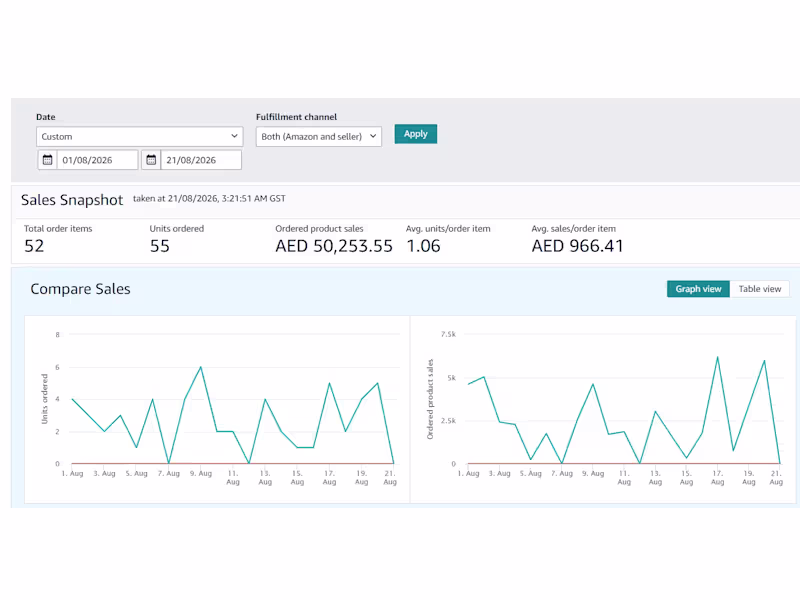
Task: Switch to Table view
Action: point(760,289)
